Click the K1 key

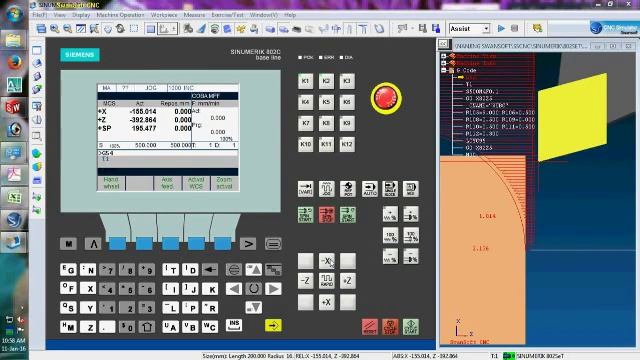click(x=305, y=81)
